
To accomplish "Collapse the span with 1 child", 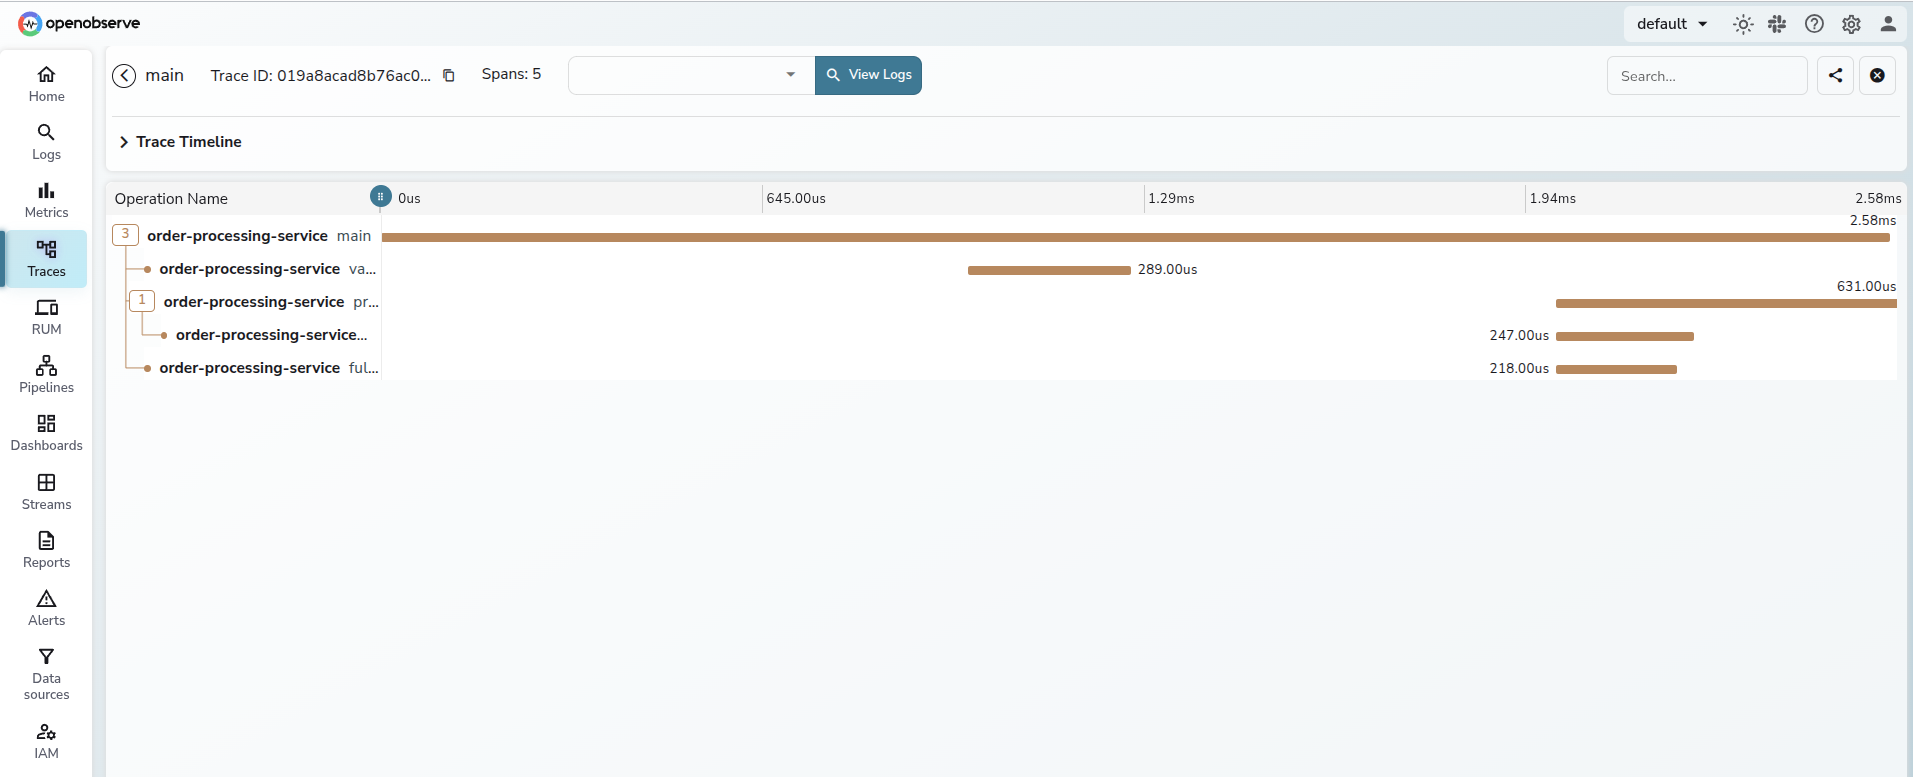I will 142,301.
